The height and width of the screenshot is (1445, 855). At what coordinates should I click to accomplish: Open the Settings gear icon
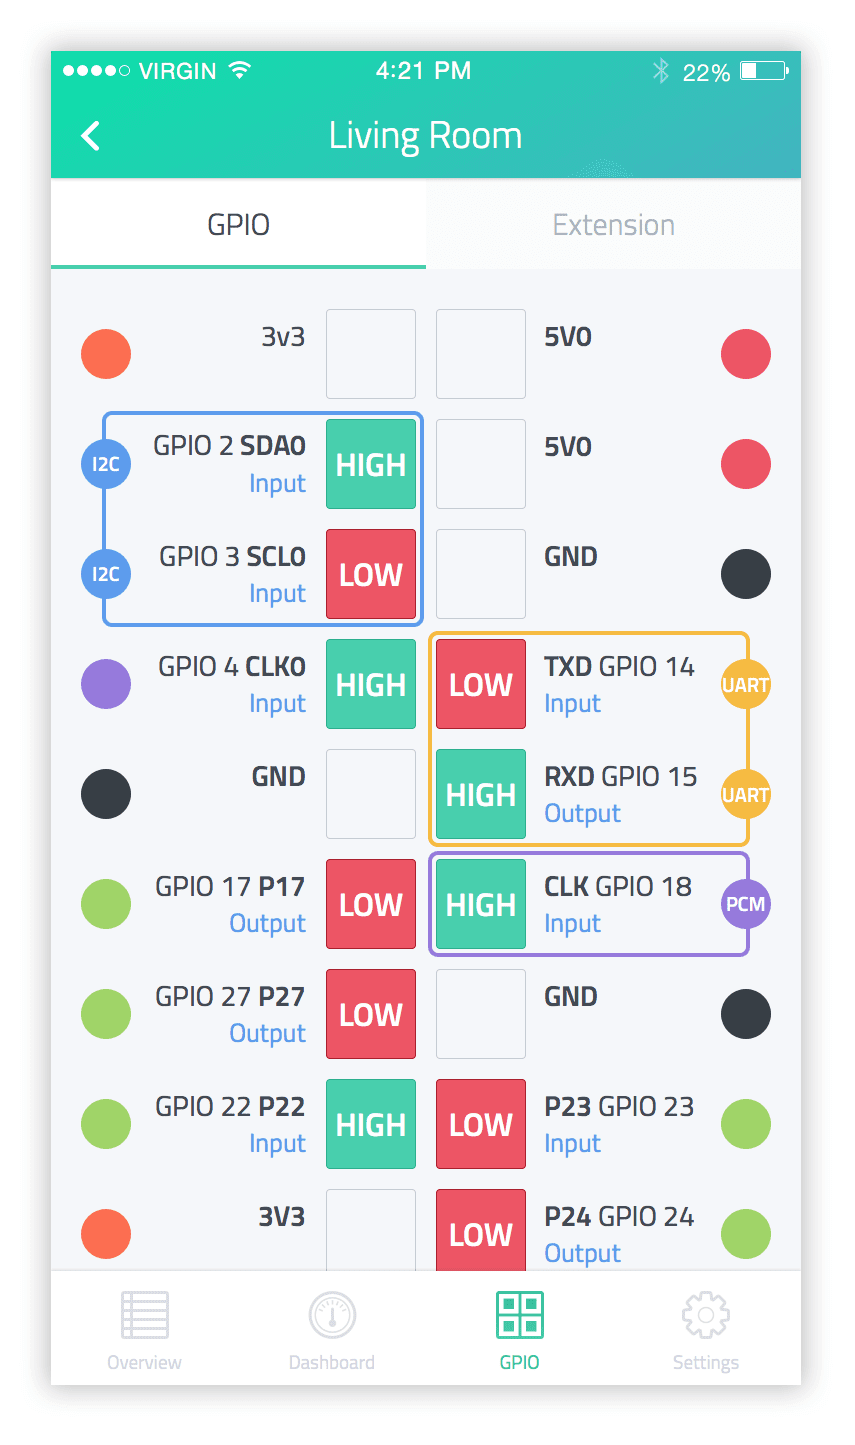706,1315
